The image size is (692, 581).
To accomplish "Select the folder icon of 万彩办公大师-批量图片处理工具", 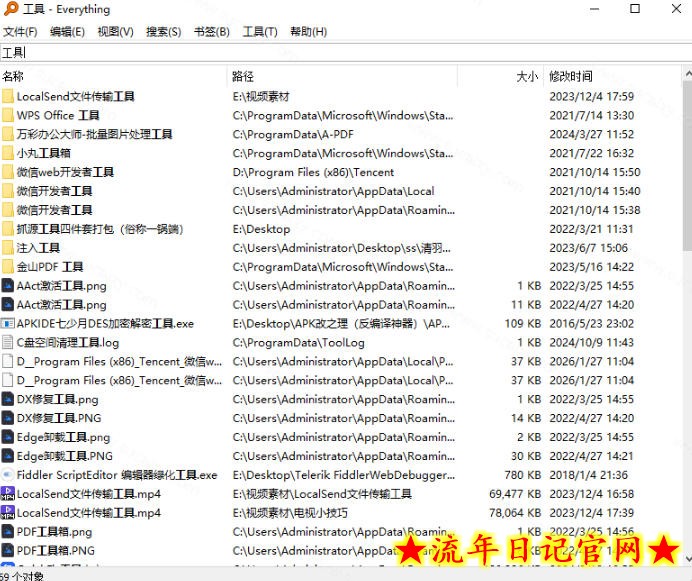I will [x=8, y=134].
